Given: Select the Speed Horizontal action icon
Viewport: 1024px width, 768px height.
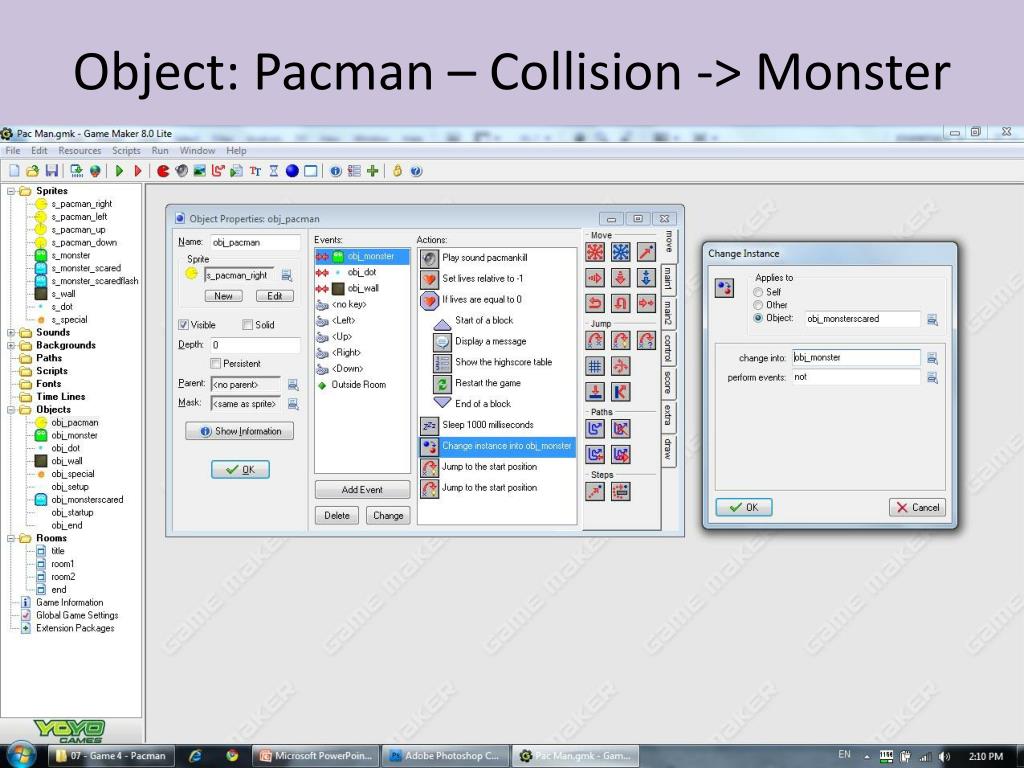Looking at the screenshot, I should coord(595,278).
